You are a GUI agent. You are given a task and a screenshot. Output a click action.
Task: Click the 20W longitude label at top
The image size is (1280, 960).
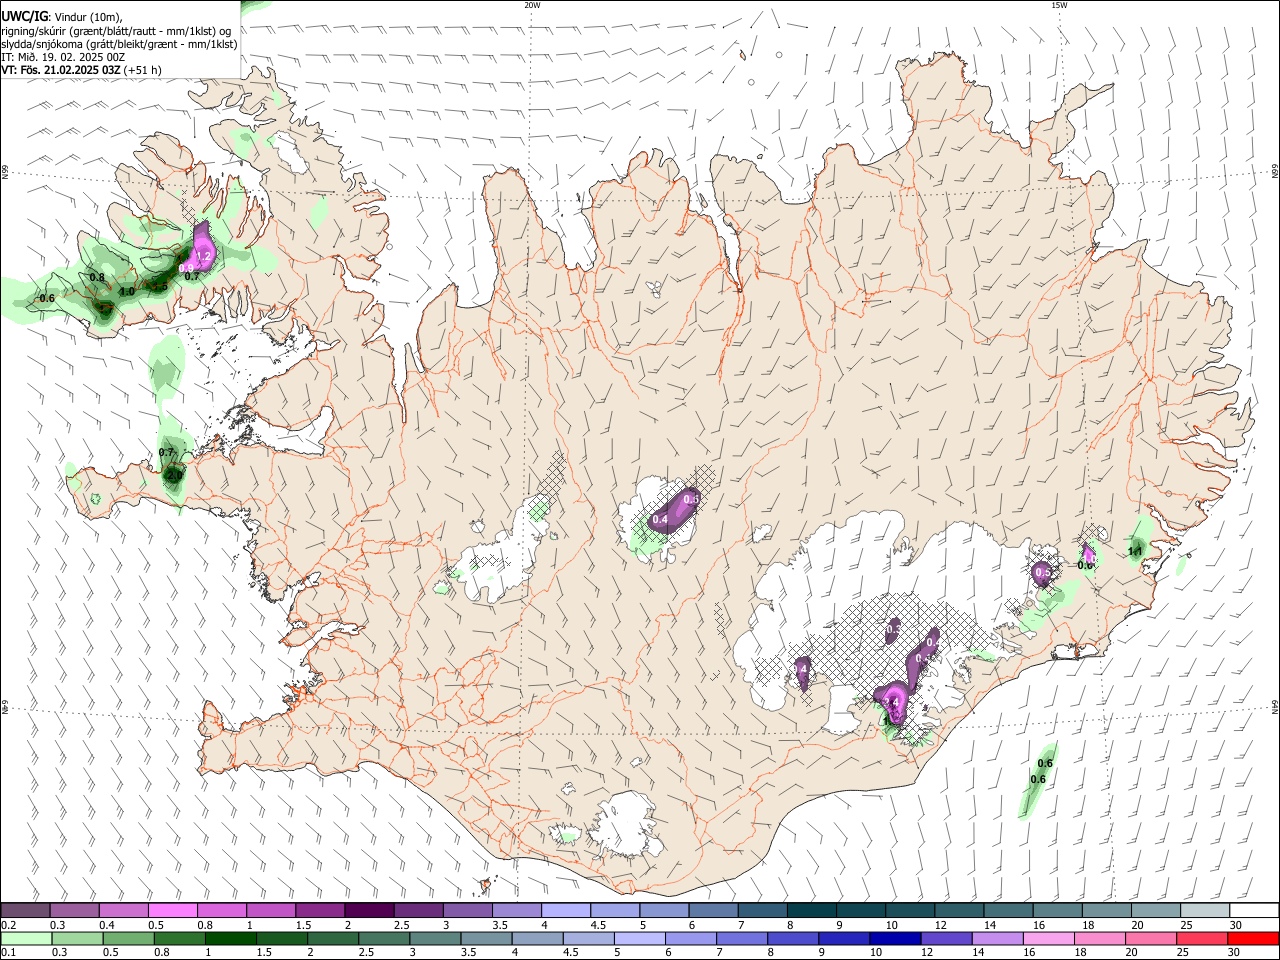tap(532, 5)
